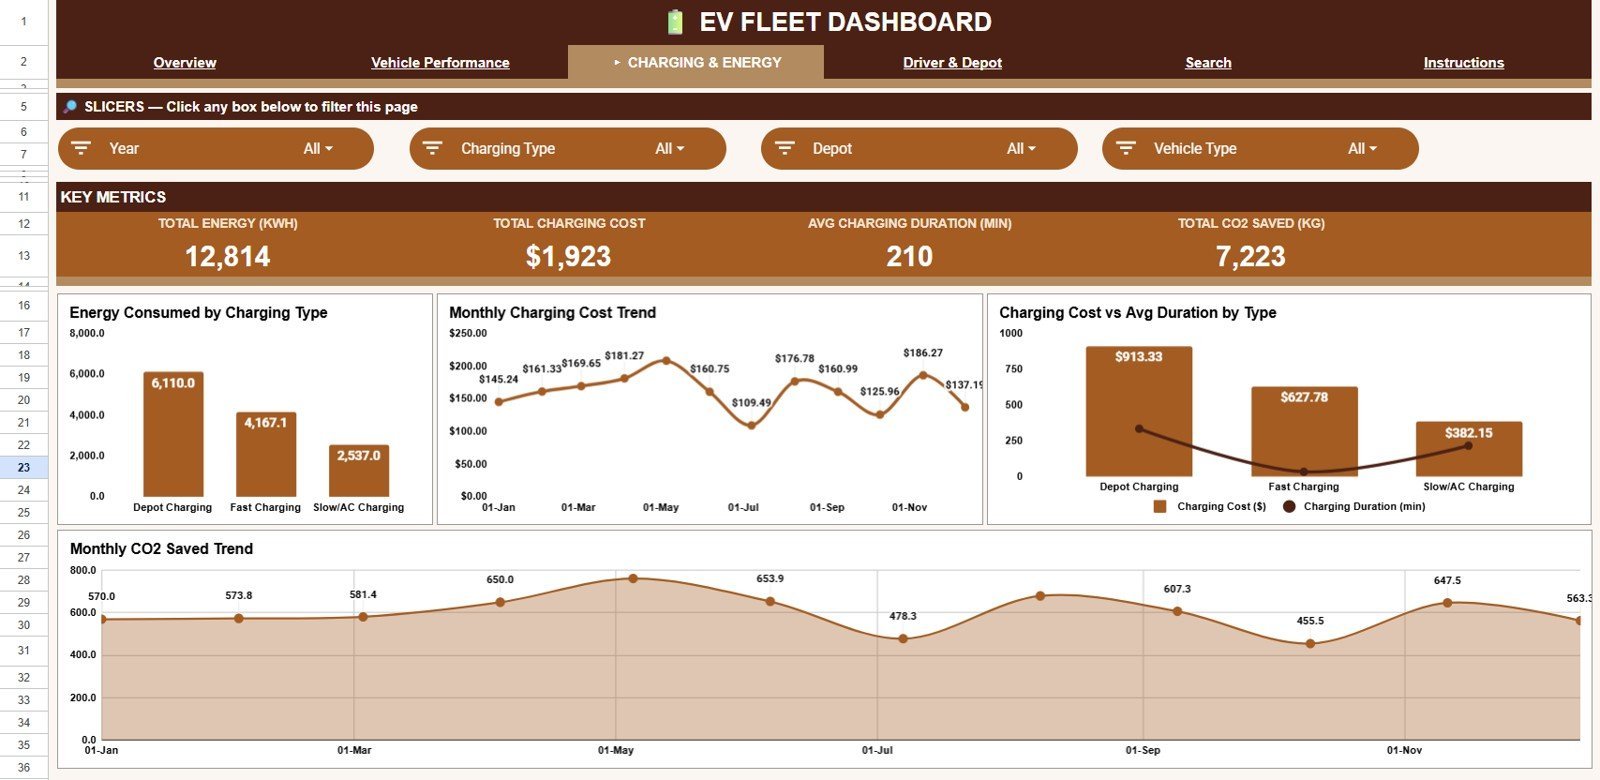
Task: Open the Vehicle Performance tab
Action: click(x=440, y=62)
